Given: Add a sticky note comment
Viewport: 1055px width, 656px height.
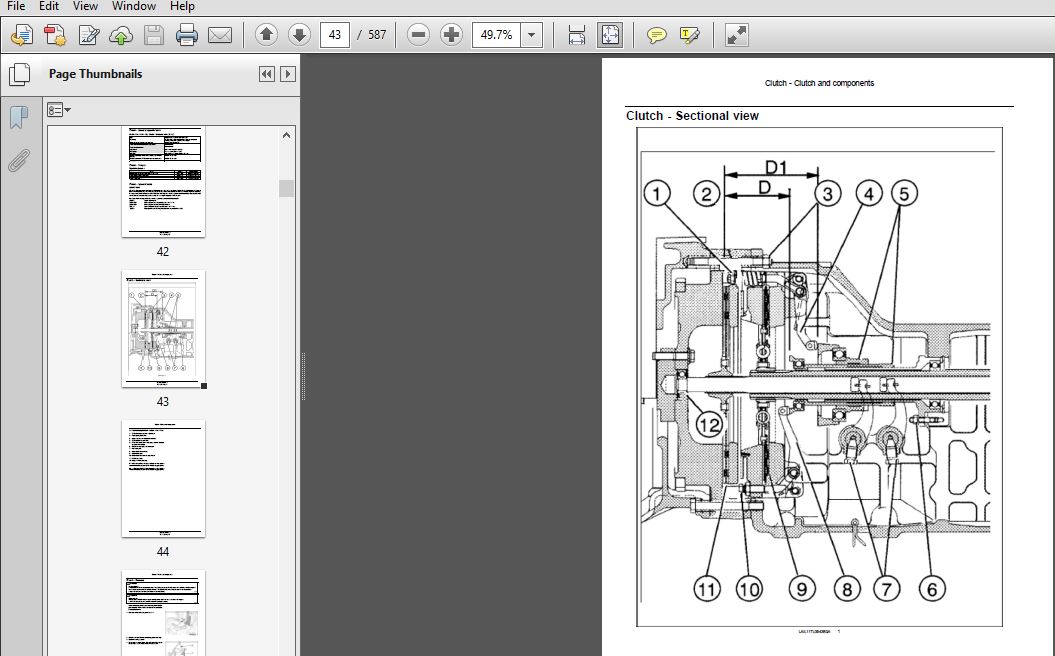Looking at the screenshot, I should coord(656,35).
